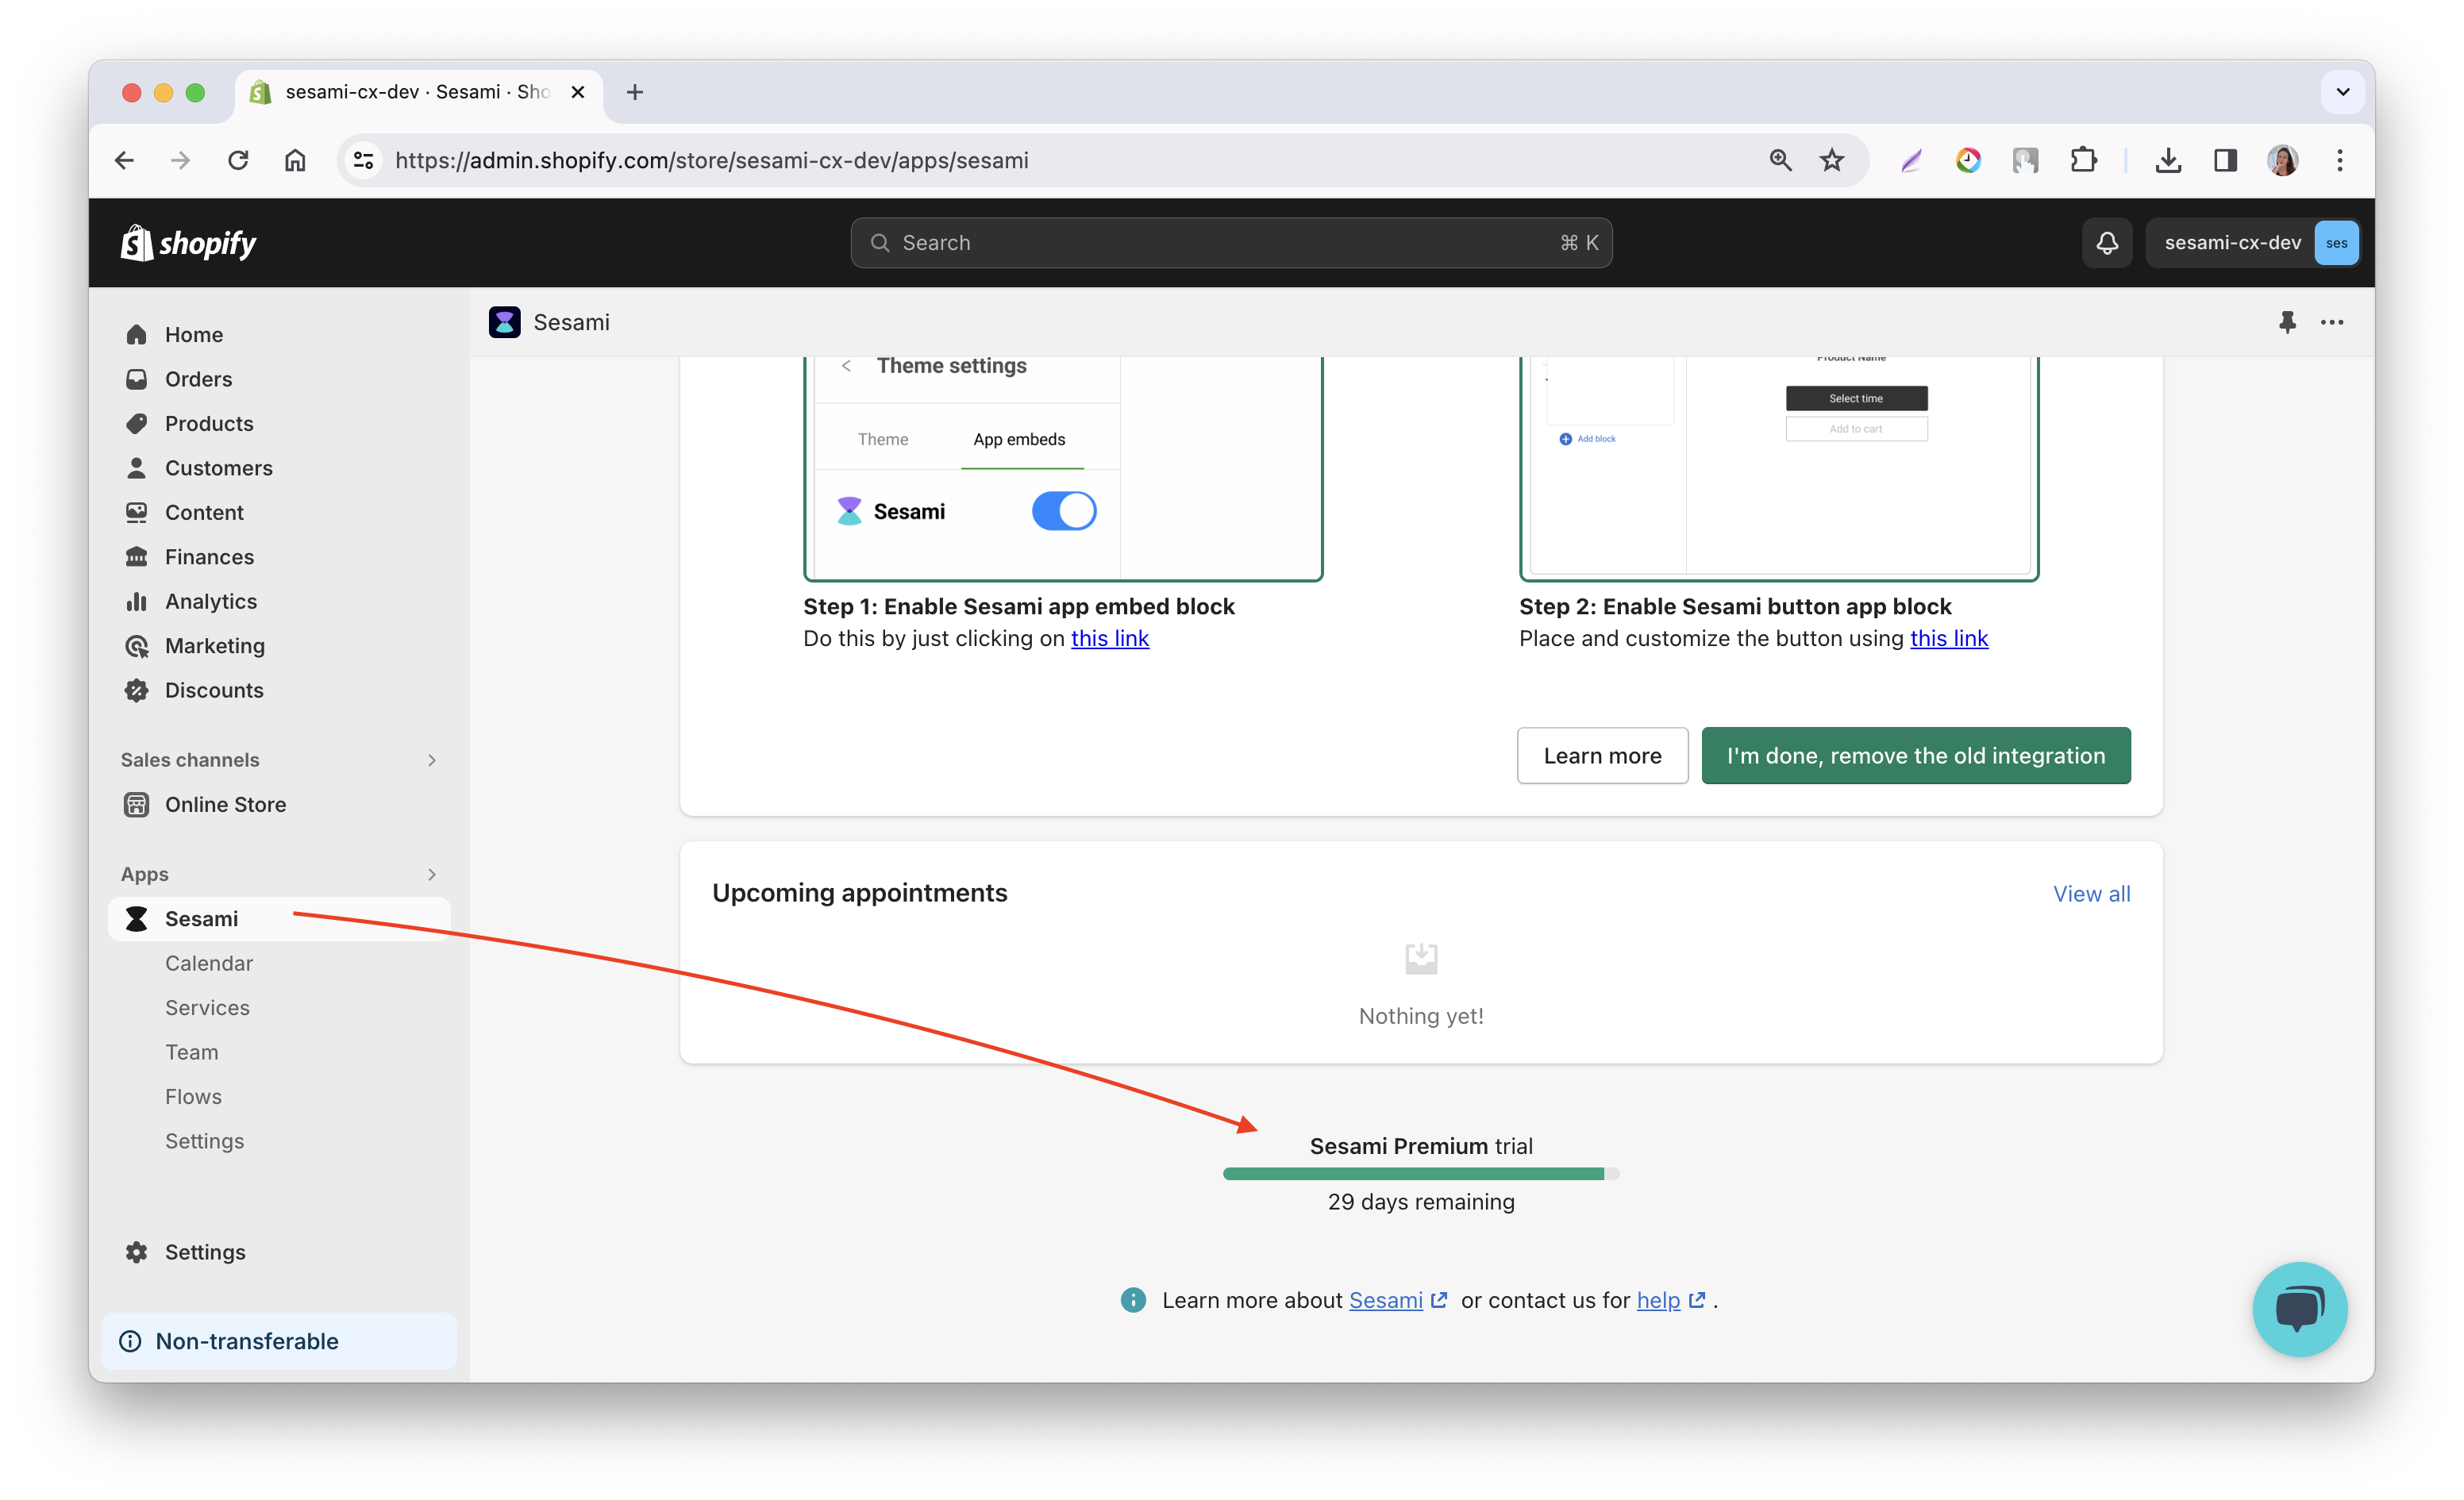Image resolution: width=2464 pixels, height=1500 pixels.
Task: Go to browser home page icon
Action: pos(295,160)
